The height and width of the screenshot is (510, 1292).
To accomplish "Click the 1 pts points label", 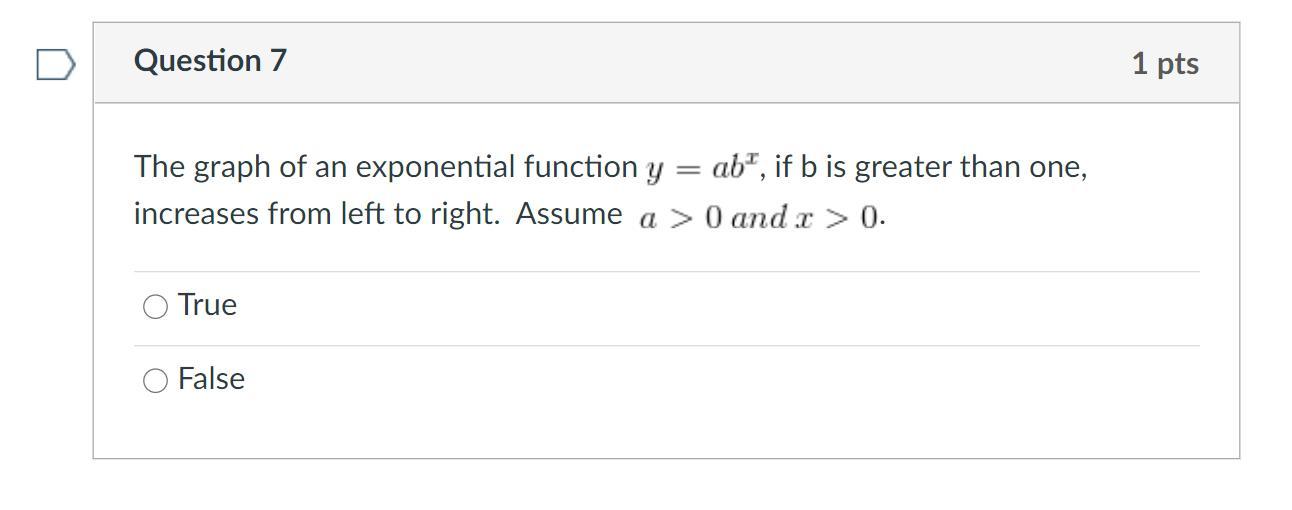I will click(x=1165, y=63).
